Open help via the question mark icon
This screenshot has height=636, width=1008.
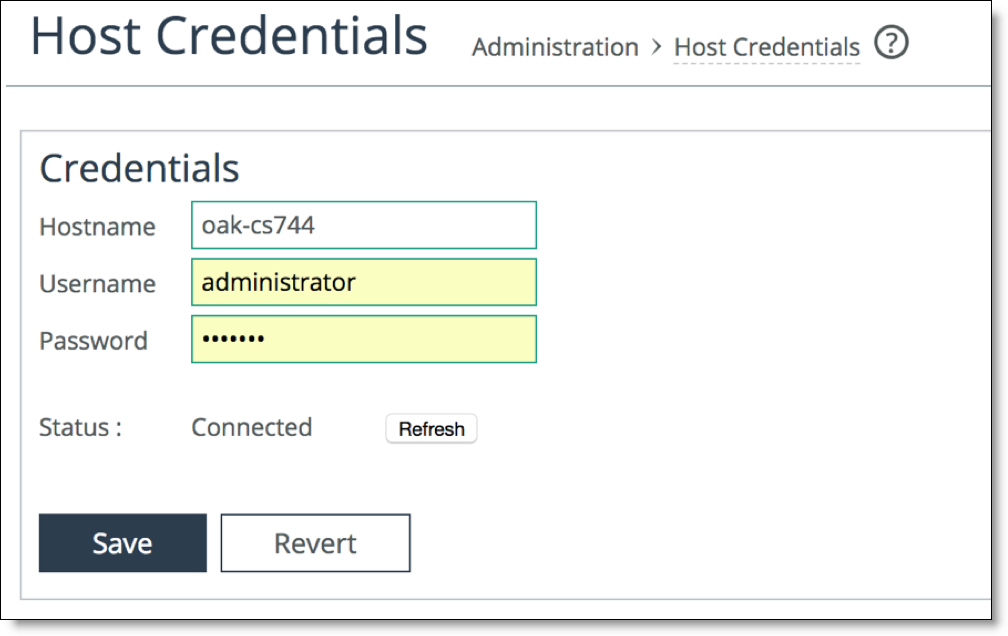891,43
